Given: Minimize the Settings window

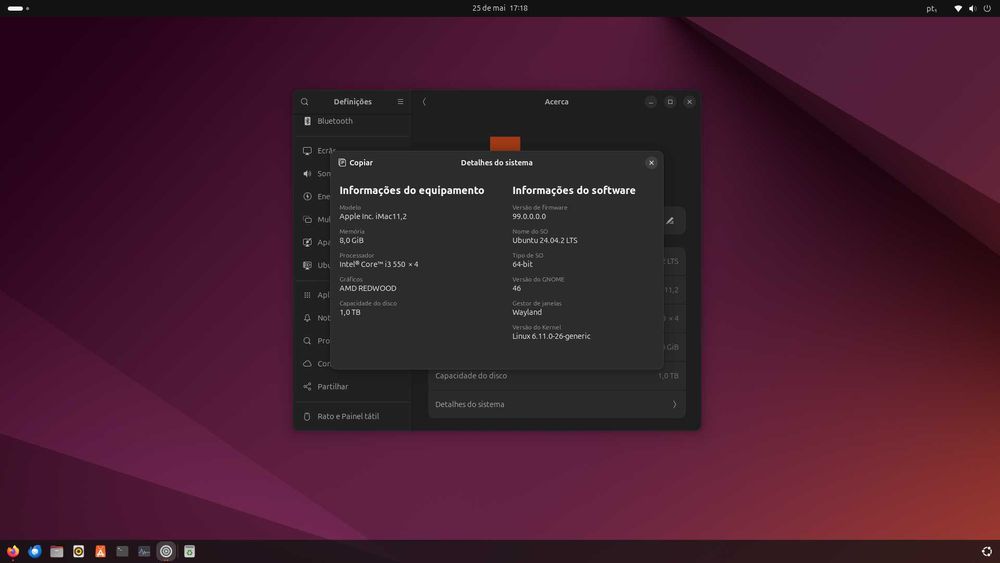Looking at the screenshot, I should [x=651, y=101].
